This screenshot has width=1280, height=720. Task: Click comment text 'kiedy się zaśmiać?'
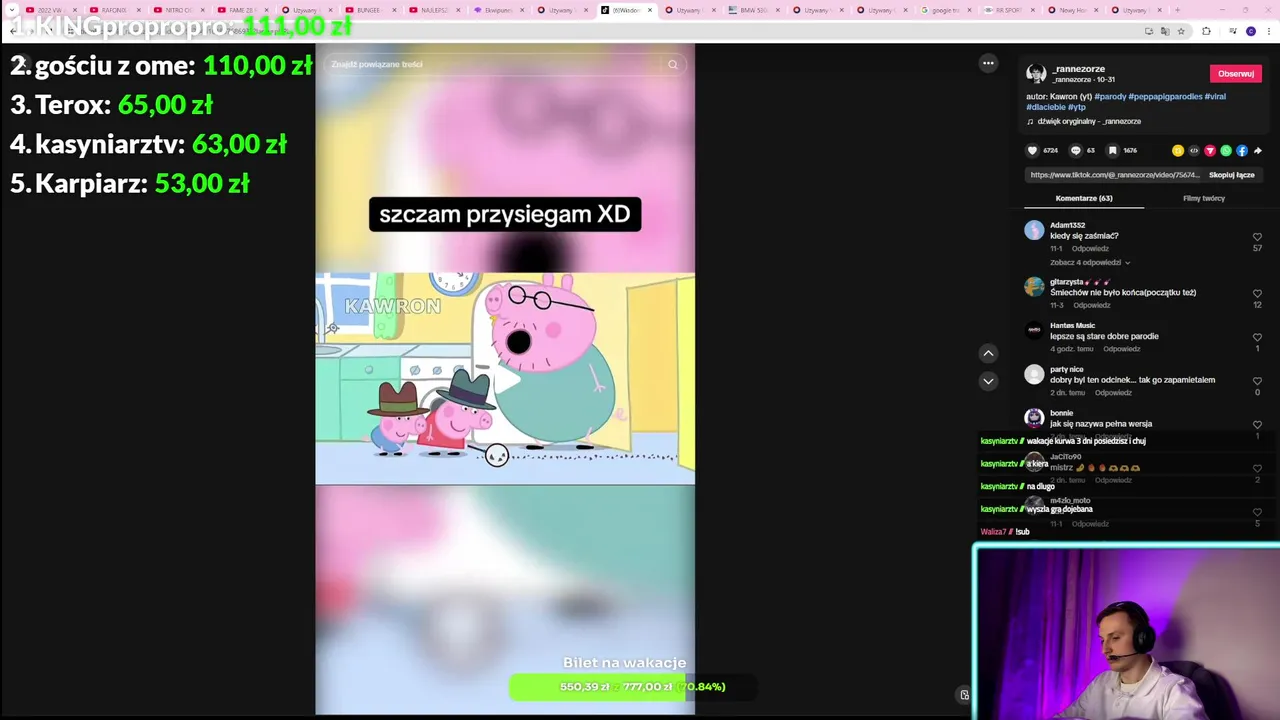[1084, 236]
